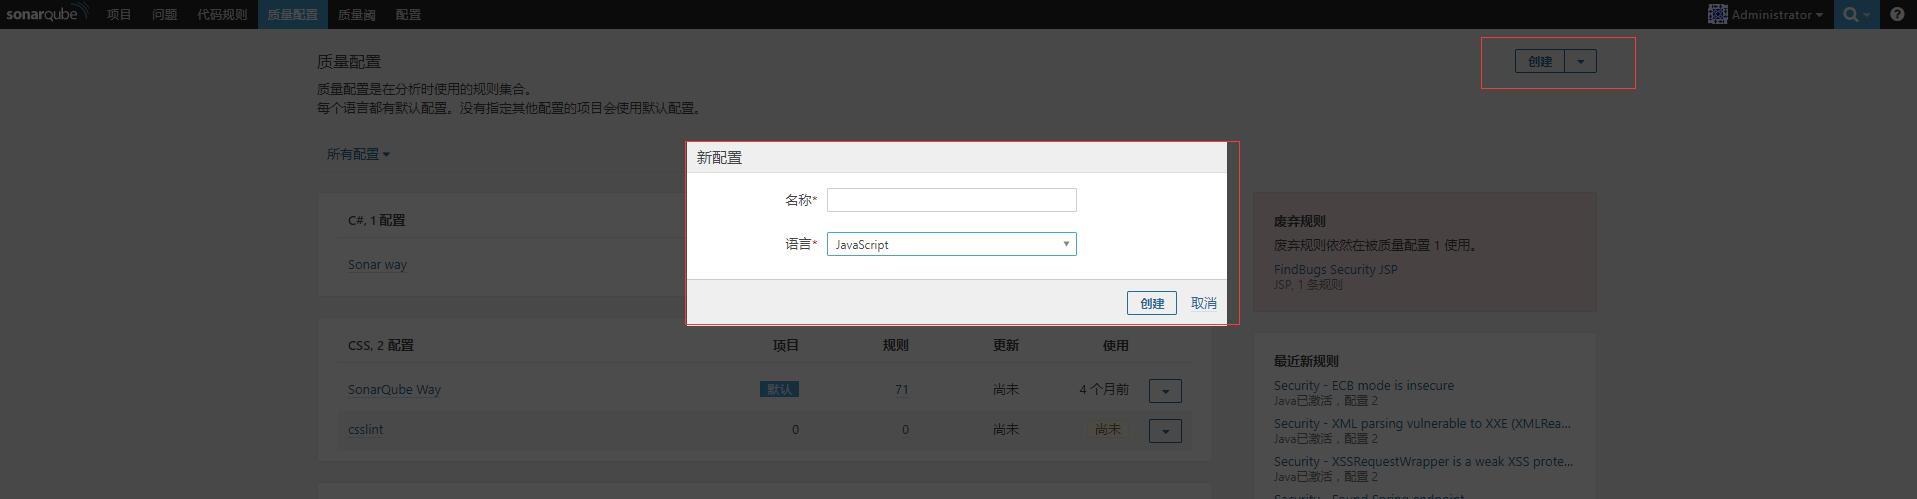
Task: Click the search magnifier icon
Action: pyautogui.click(x=1851, y=14)
